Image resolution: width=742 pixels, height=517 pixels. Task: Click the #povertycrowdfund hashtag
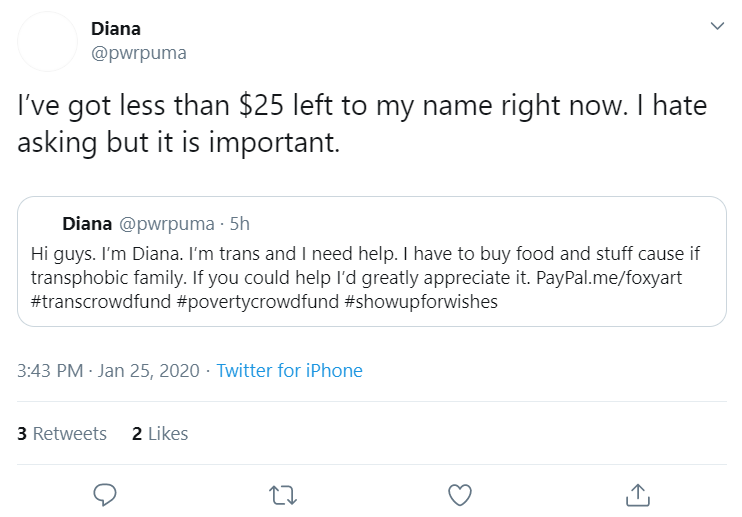coord(258,301)
